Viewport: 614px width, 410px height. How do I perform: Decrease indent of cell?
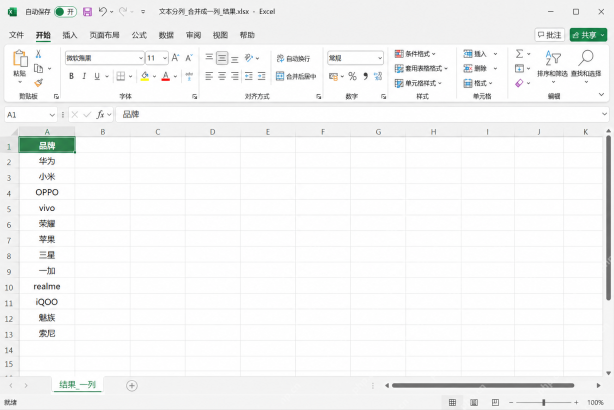249,76
